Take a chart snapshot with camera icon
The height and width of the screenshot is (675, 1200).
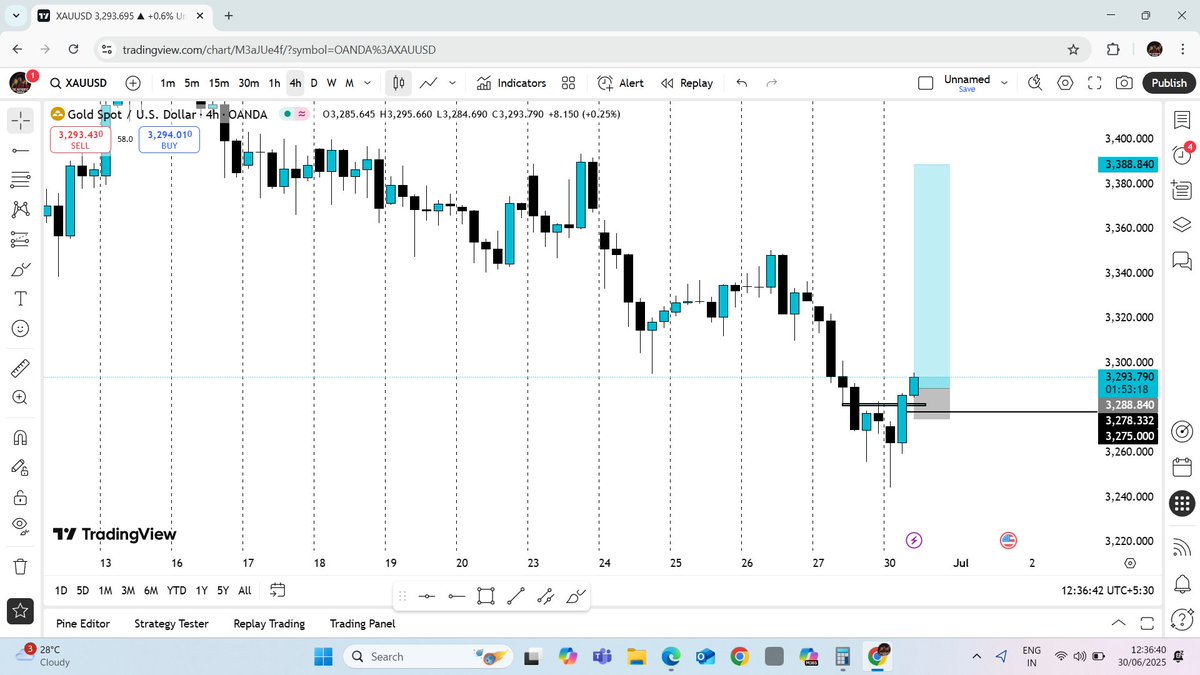1125,83
